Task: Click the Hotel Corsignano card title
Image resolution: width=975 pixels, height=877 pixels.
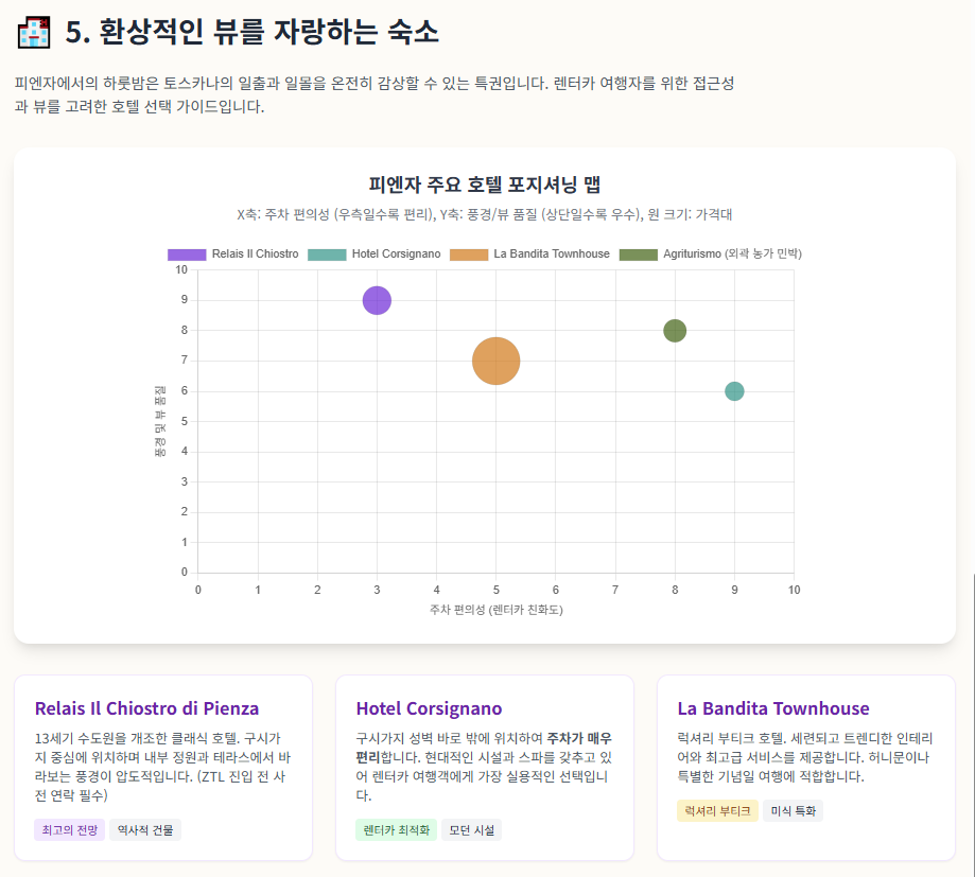Action: click(429, 708)
